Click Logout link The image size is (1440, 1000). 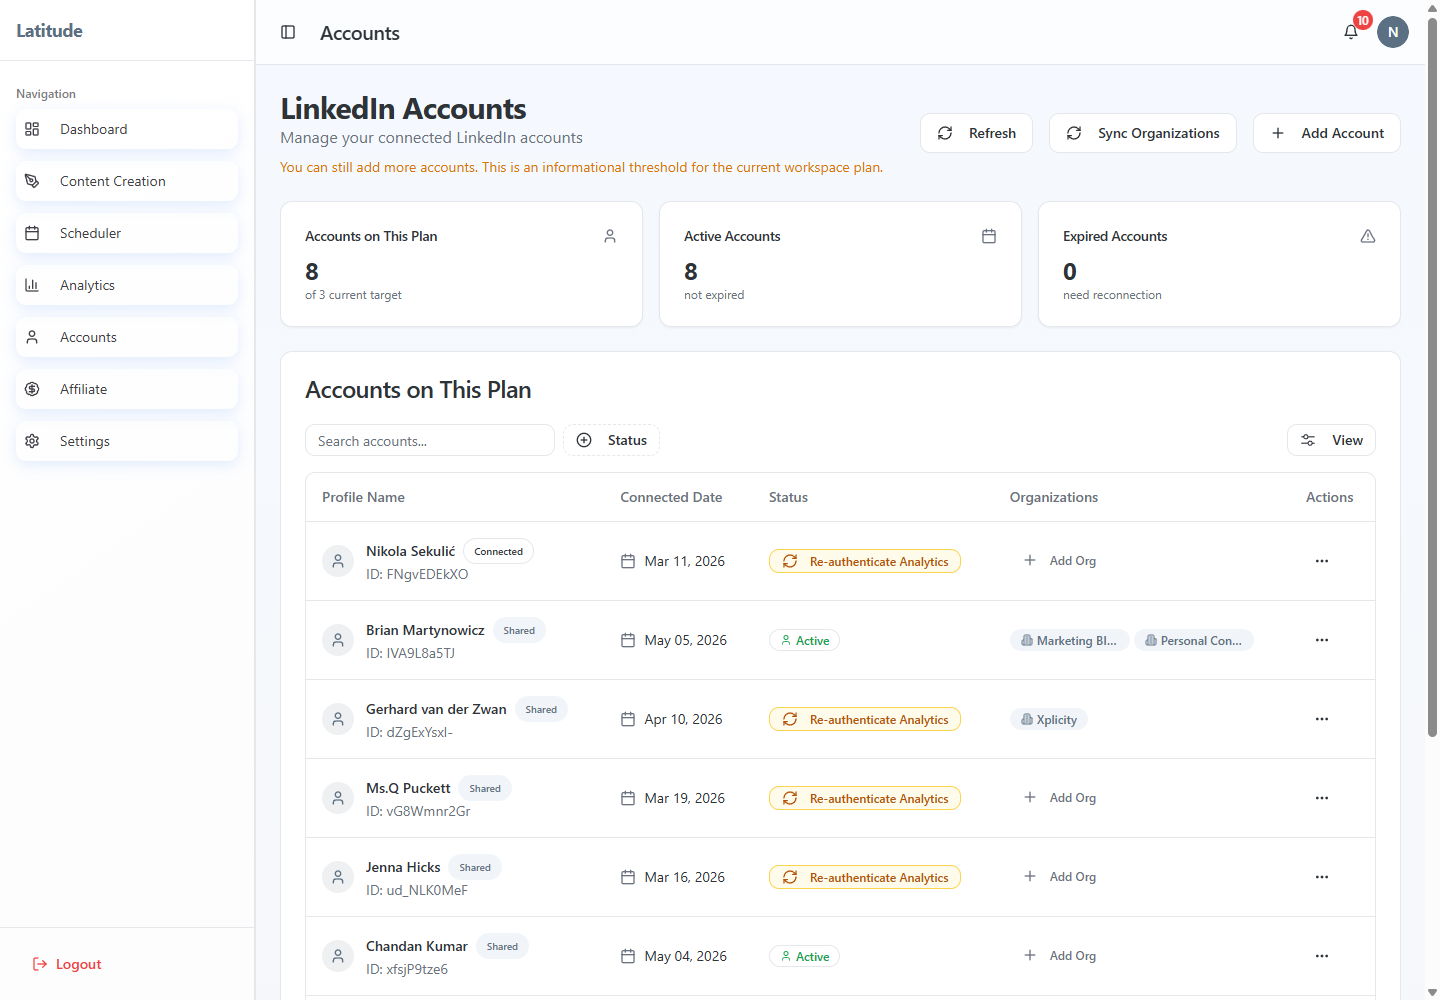point(67,964)
